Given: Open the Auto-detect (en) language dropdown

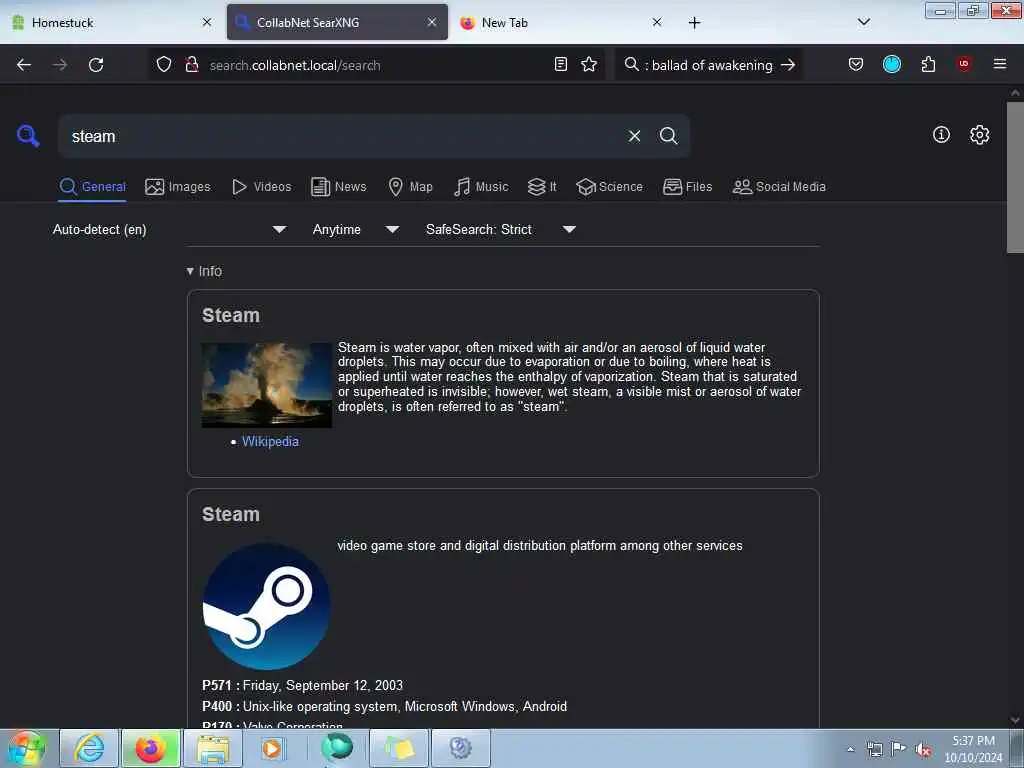Looking at the screenshot, I should click(169, 229).
